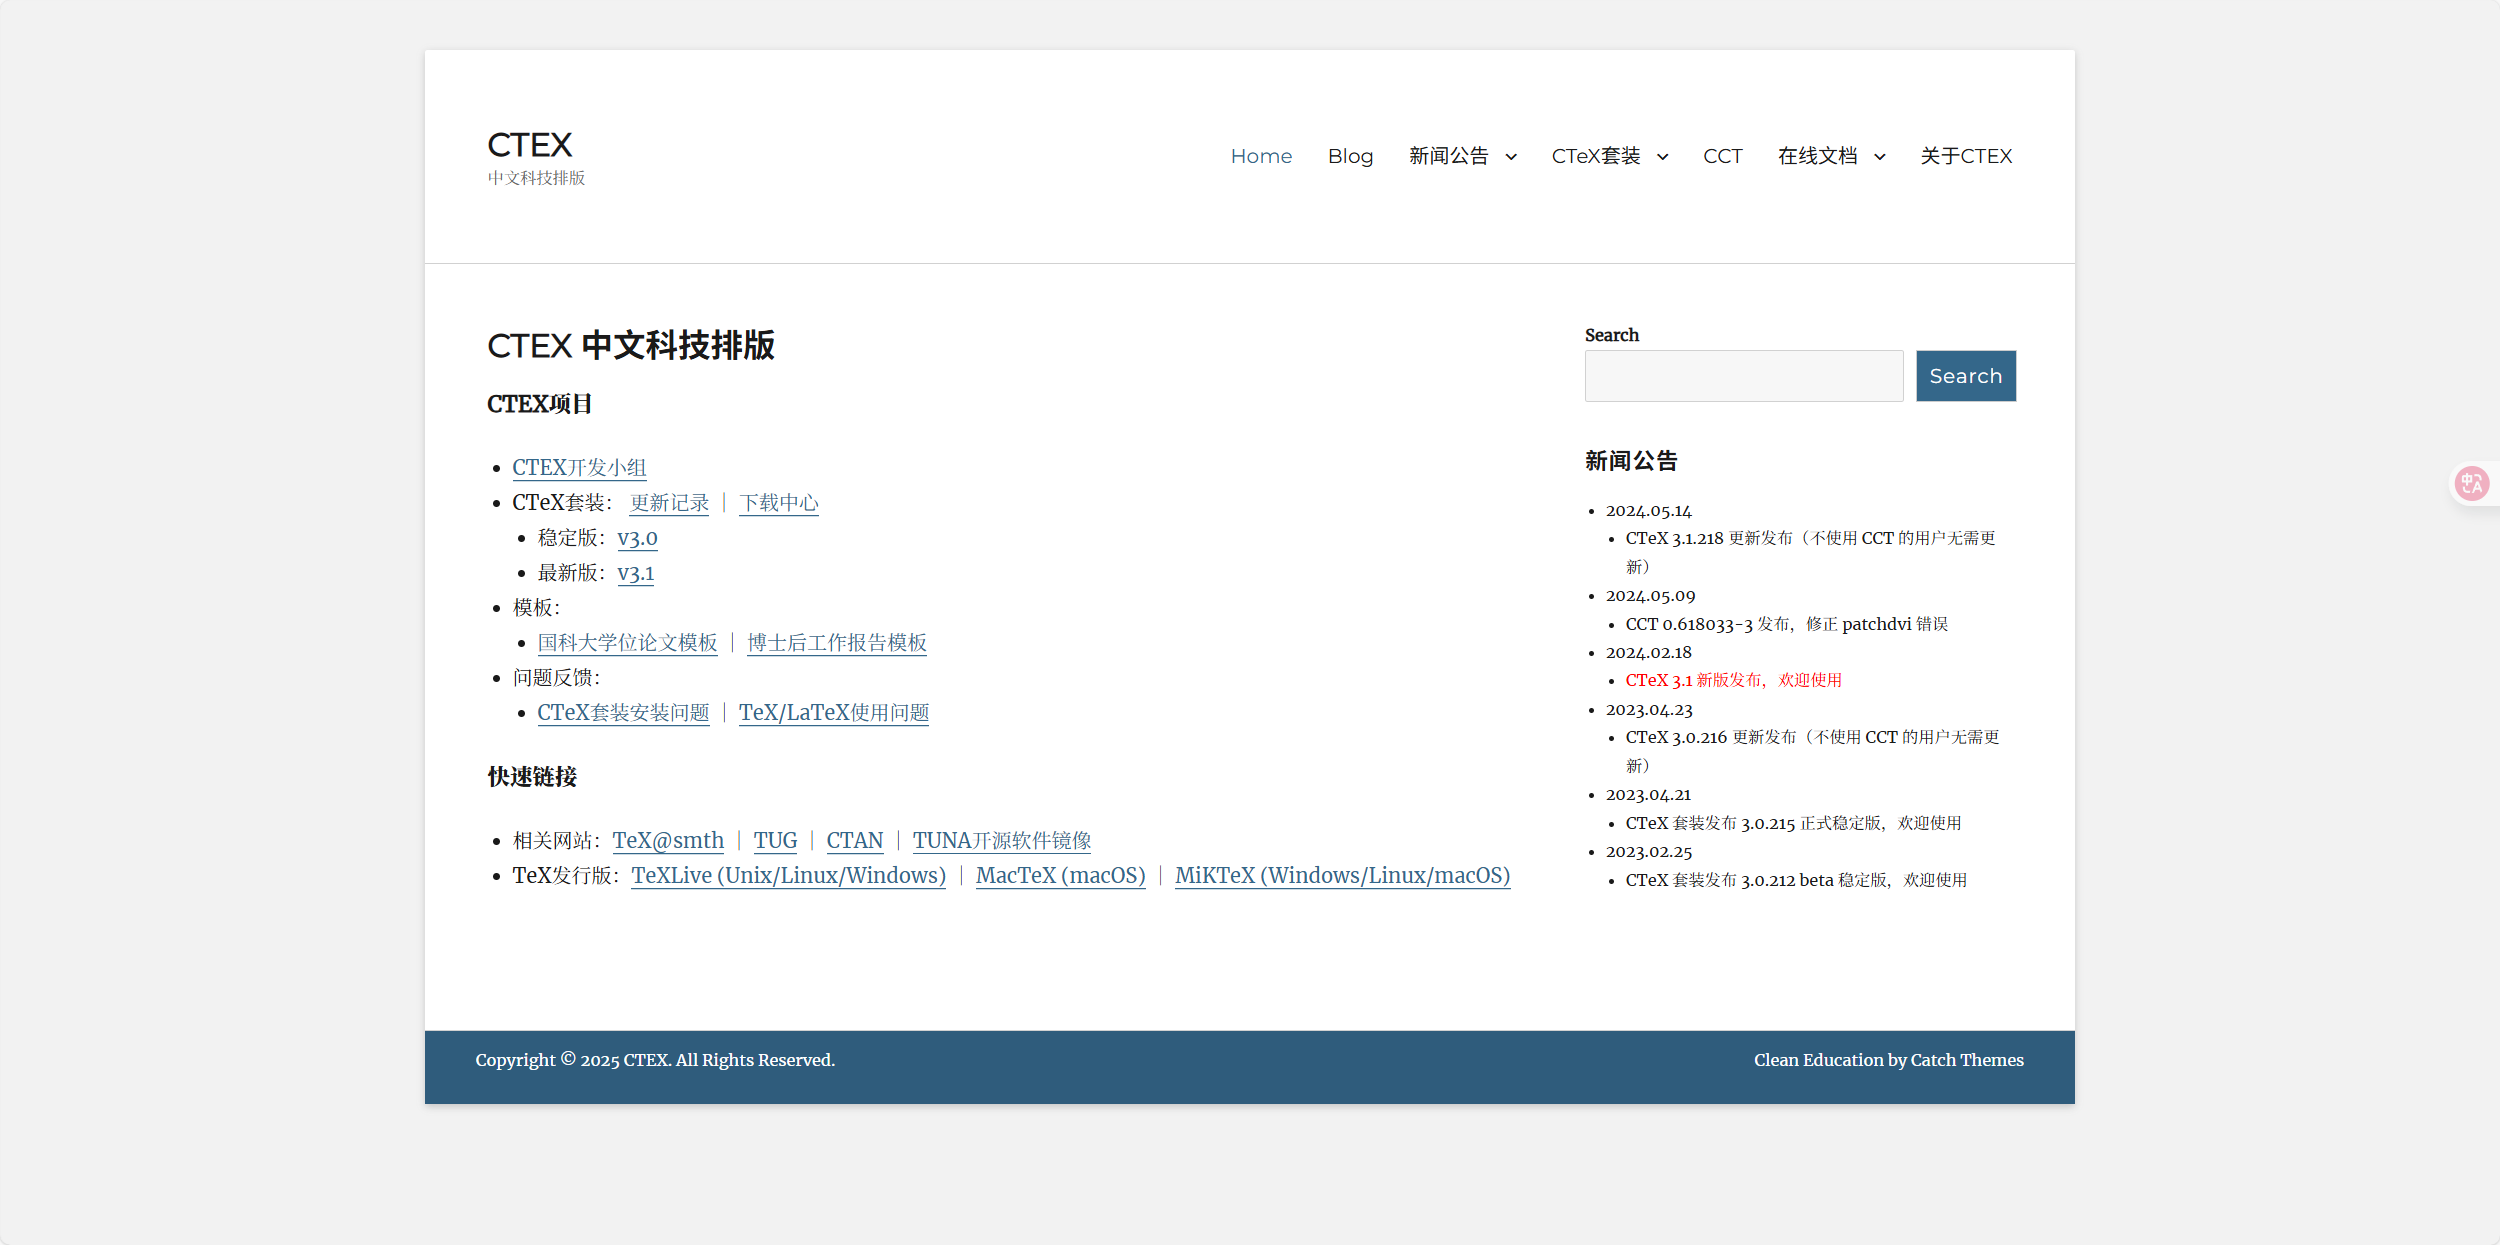
Task: Open the v3.1 latest version link
Action: (636, 573)
